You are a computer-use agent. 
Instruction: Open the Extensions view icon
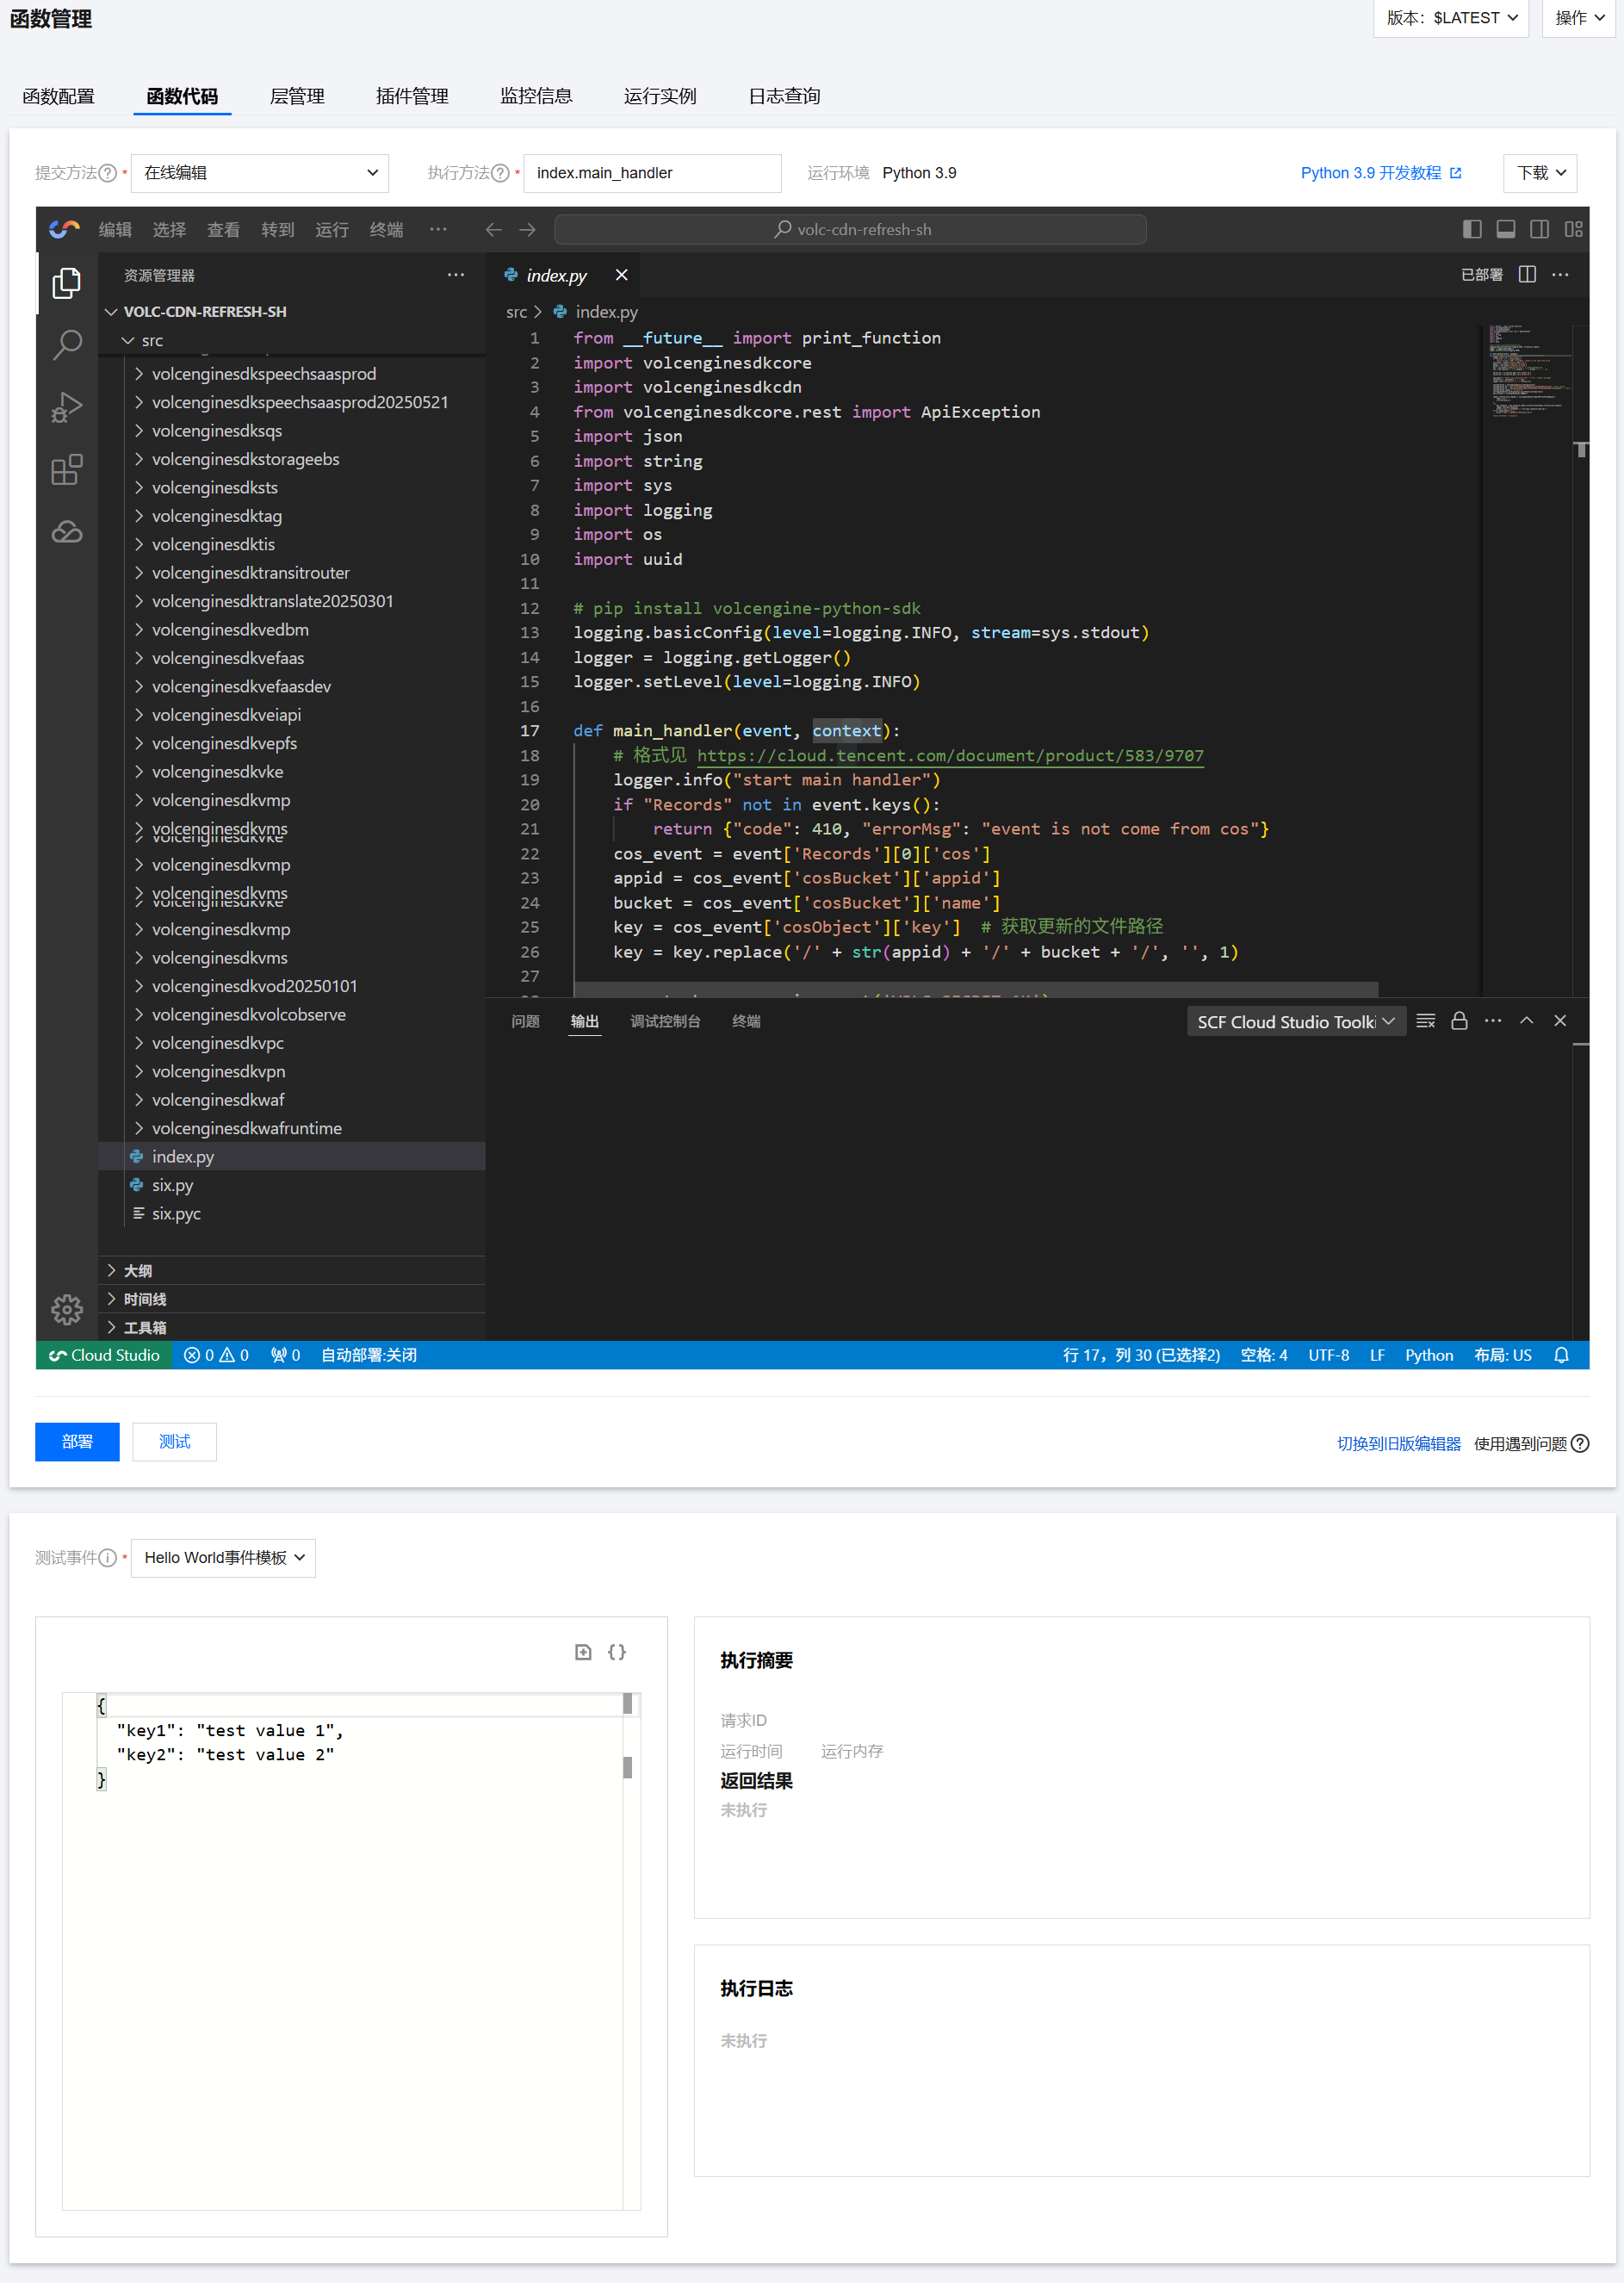point(66,470)
